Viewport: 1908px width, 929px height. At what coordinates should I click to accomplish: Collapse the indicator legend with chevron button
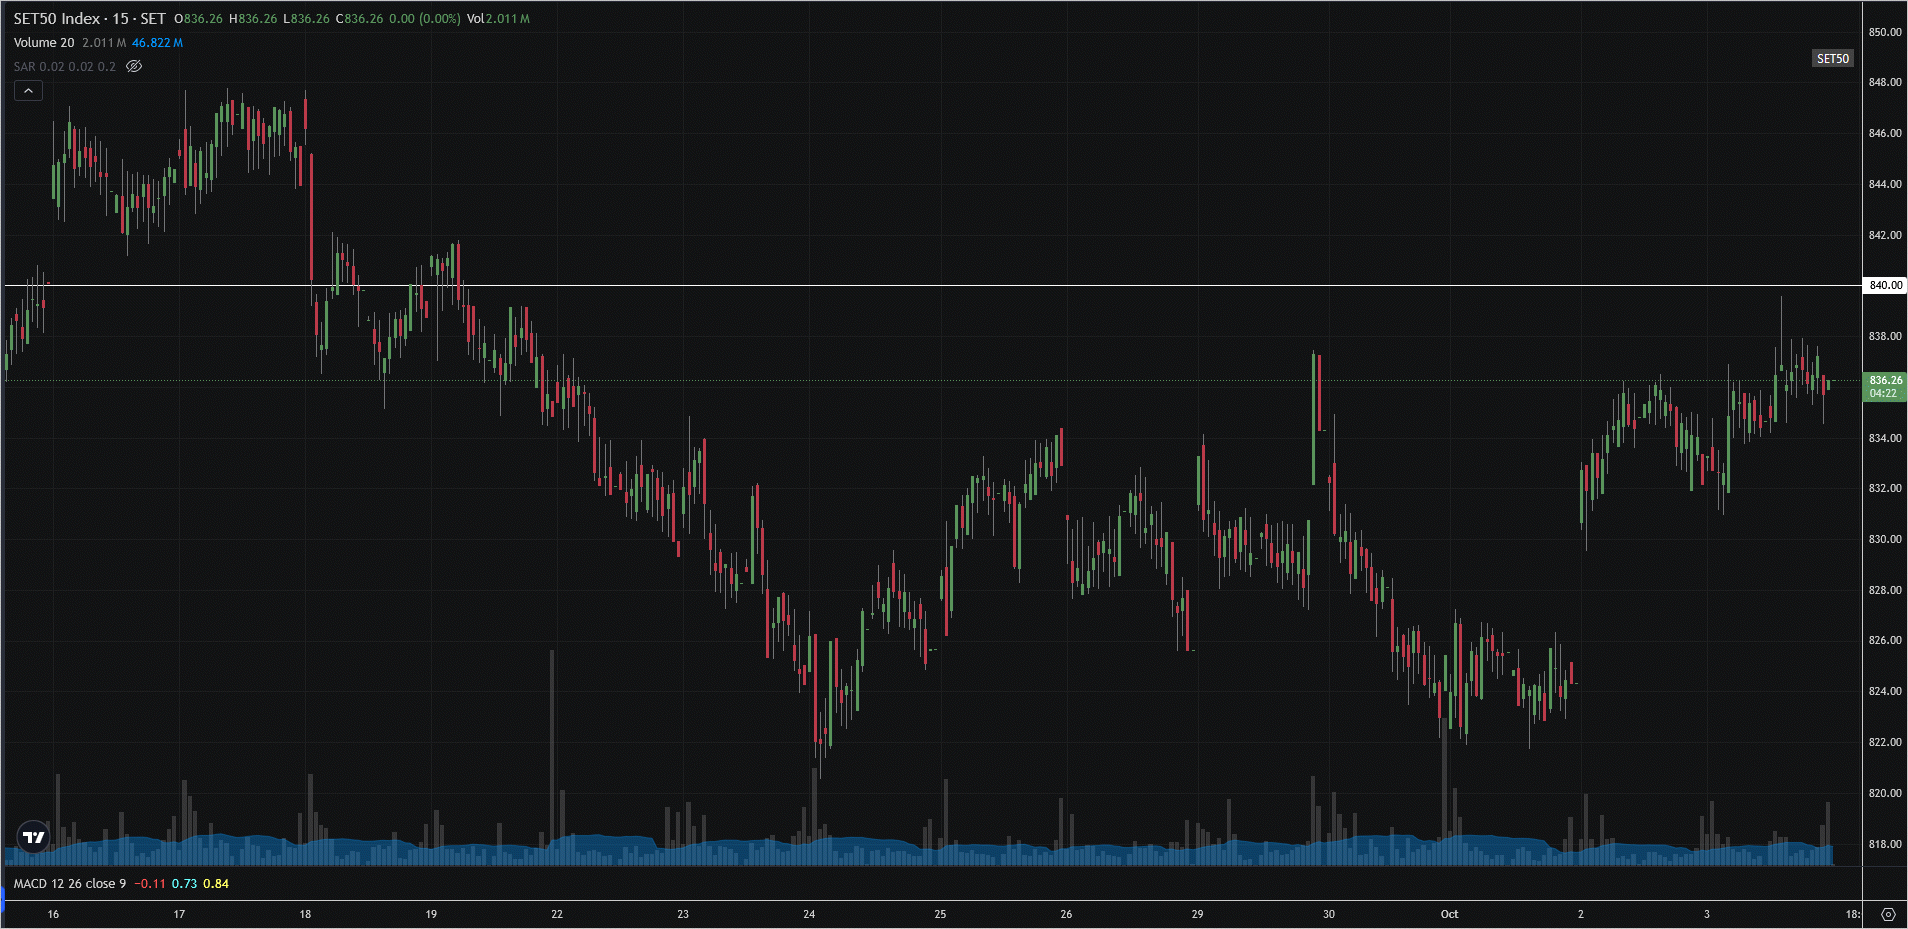click(28, 91)
